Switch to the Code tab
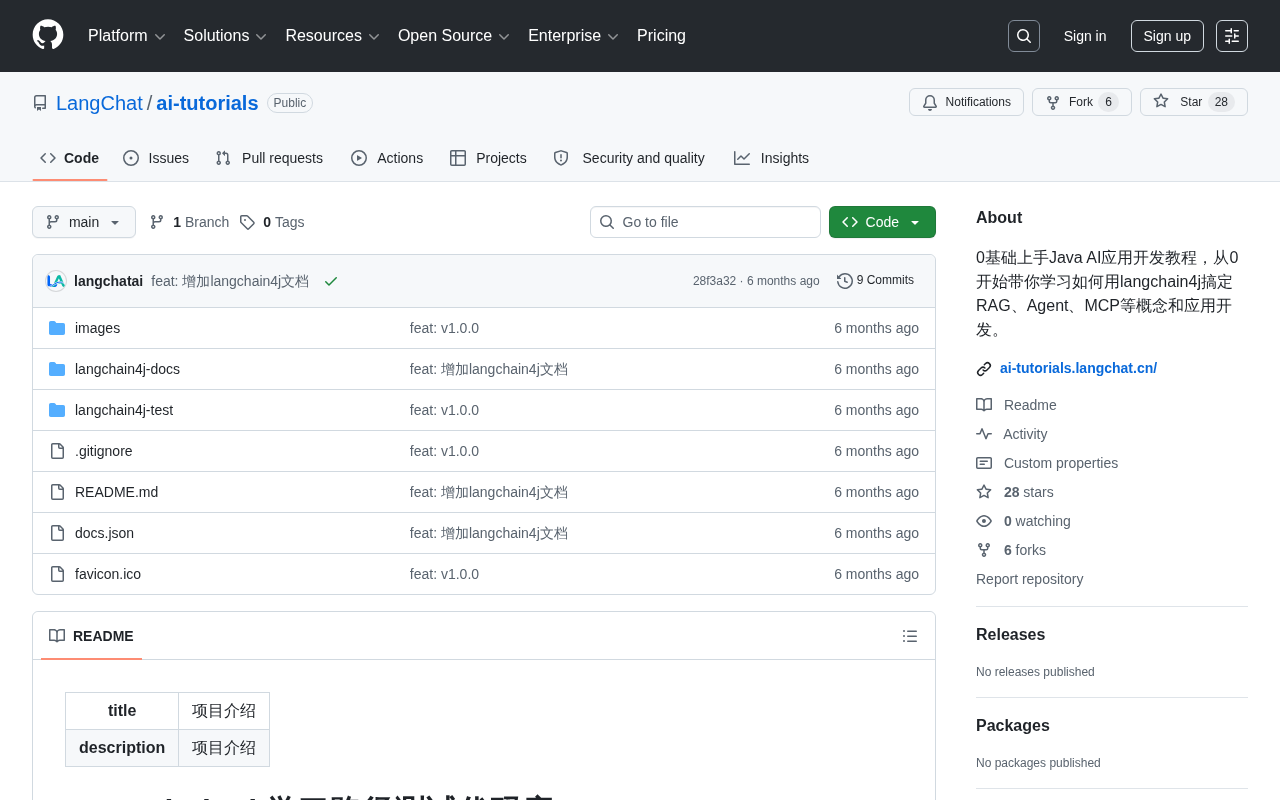 (x=70, y=158)
